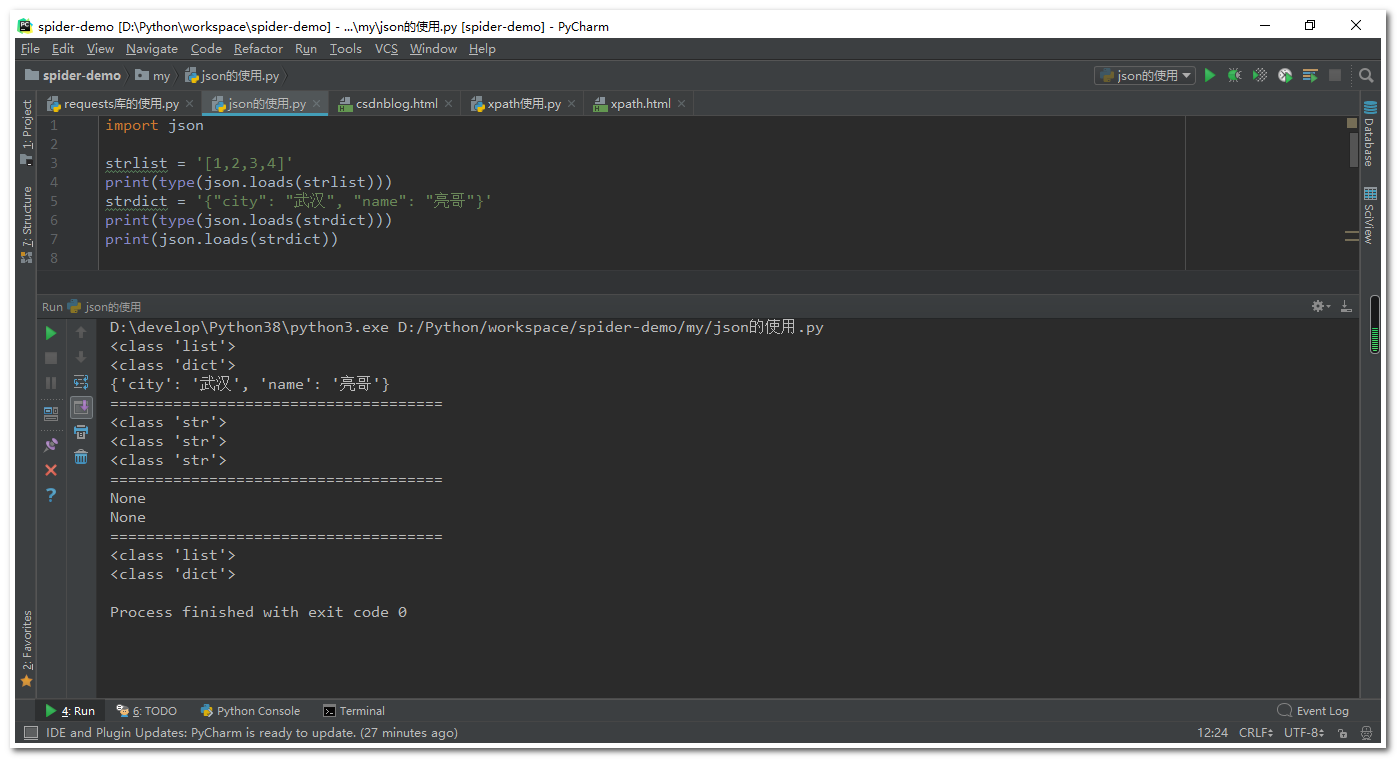Open the Event Log
The width and height of the screenshot is (1397, 759).
pyautogui.click(x=1313, y=711)
